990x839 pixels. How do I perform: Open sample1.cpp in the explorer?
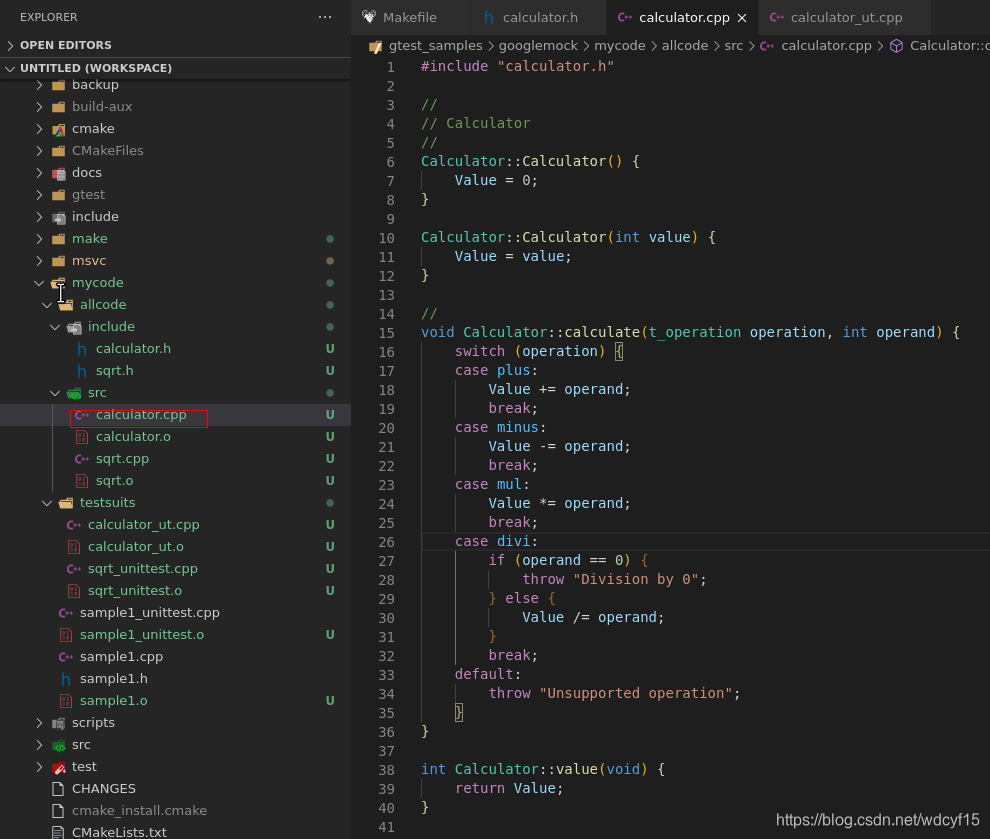(121, 657)
